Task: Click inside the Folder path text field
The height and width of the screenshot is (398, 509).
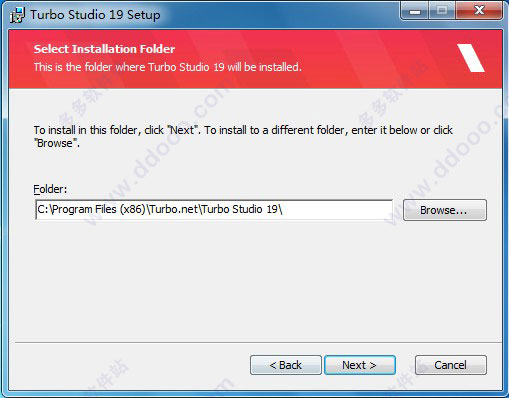Action: [214, 210]
